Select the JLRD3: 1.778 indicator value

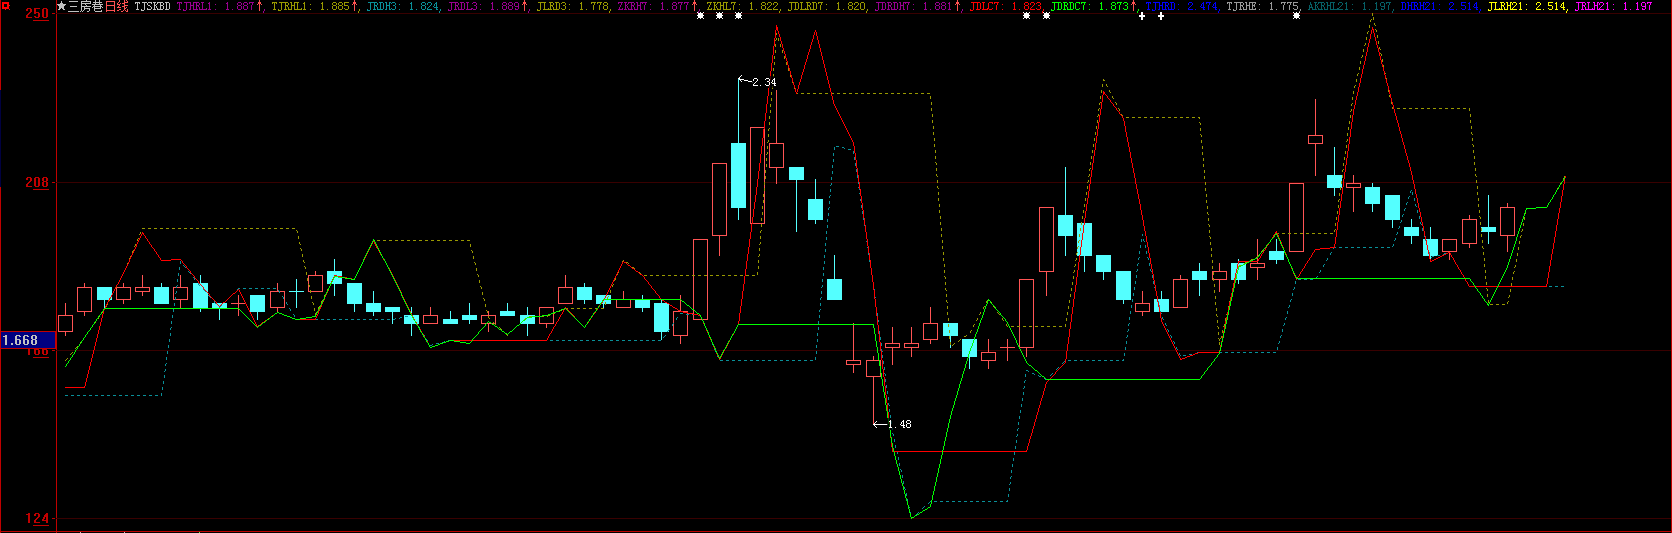click(x=573, y=6)
